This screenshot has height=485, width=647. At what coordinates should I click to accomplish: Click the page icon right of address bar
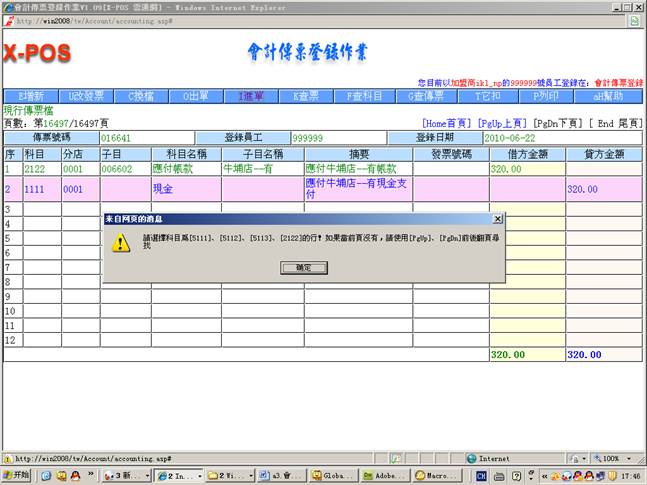click(x=634, y=20)
